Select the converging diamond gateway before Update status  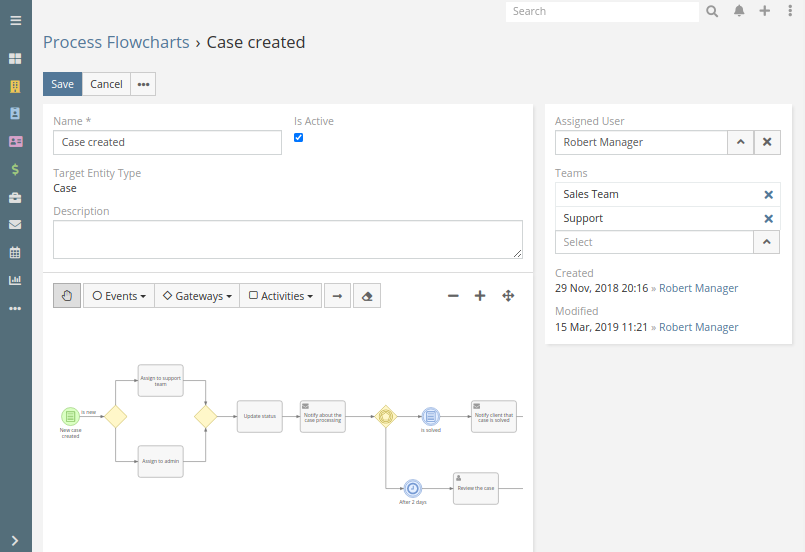(x=205, y=416)
